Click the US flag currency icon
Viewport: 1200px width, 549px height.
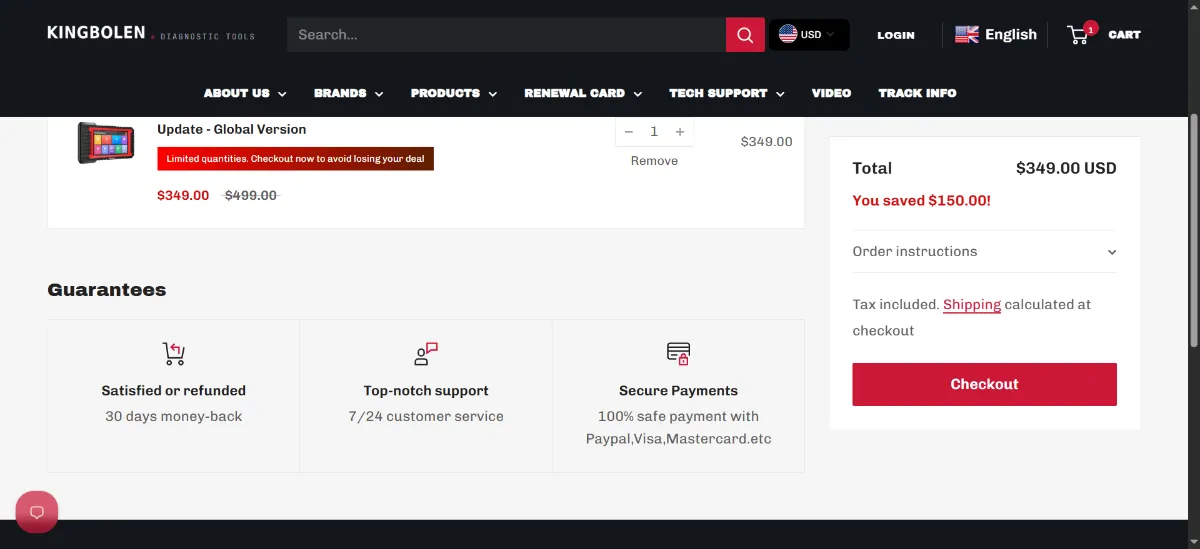click(788, 34)
